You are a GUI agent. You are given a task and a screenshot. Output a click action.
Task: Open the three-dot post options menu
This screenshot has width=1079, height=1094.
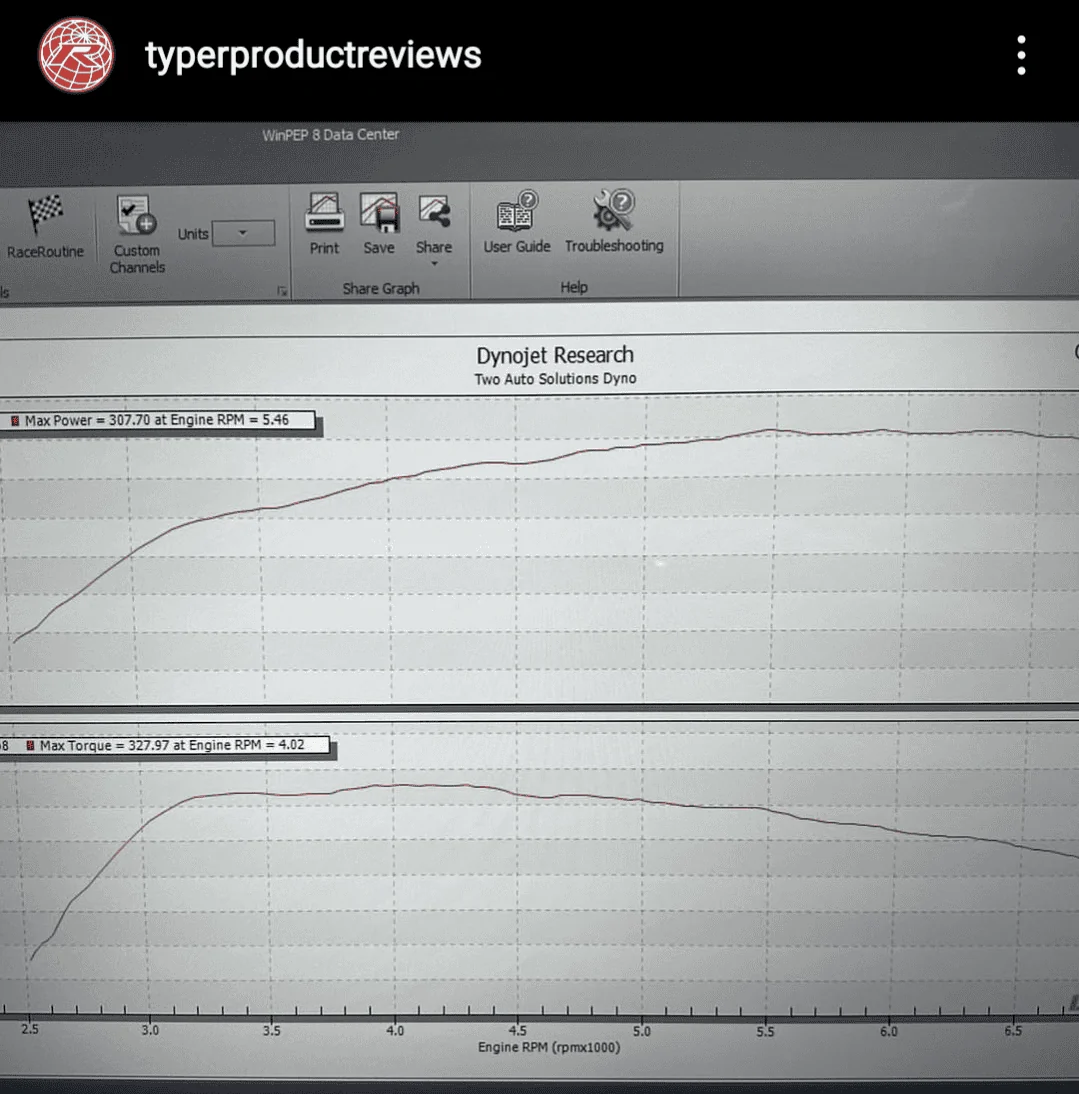1021,55
